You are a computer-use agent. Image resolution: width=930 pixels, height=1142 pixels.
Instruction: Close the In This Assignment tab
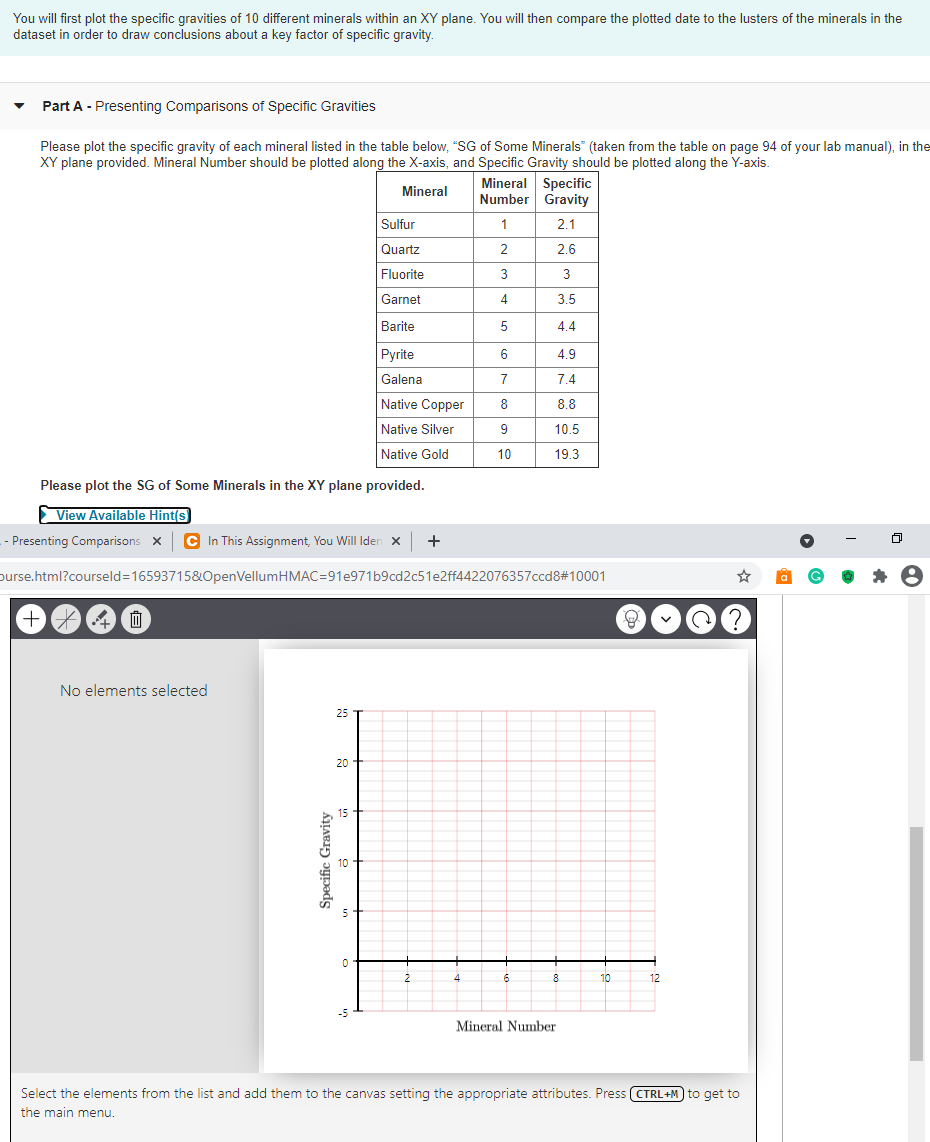pyautogui.click(x=395, y=541)
